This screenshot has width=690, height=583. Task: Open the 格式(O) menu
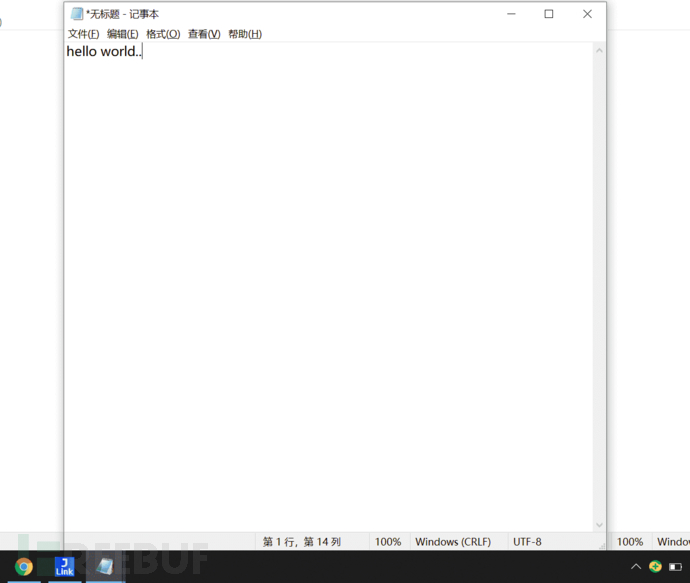(163, 34)
